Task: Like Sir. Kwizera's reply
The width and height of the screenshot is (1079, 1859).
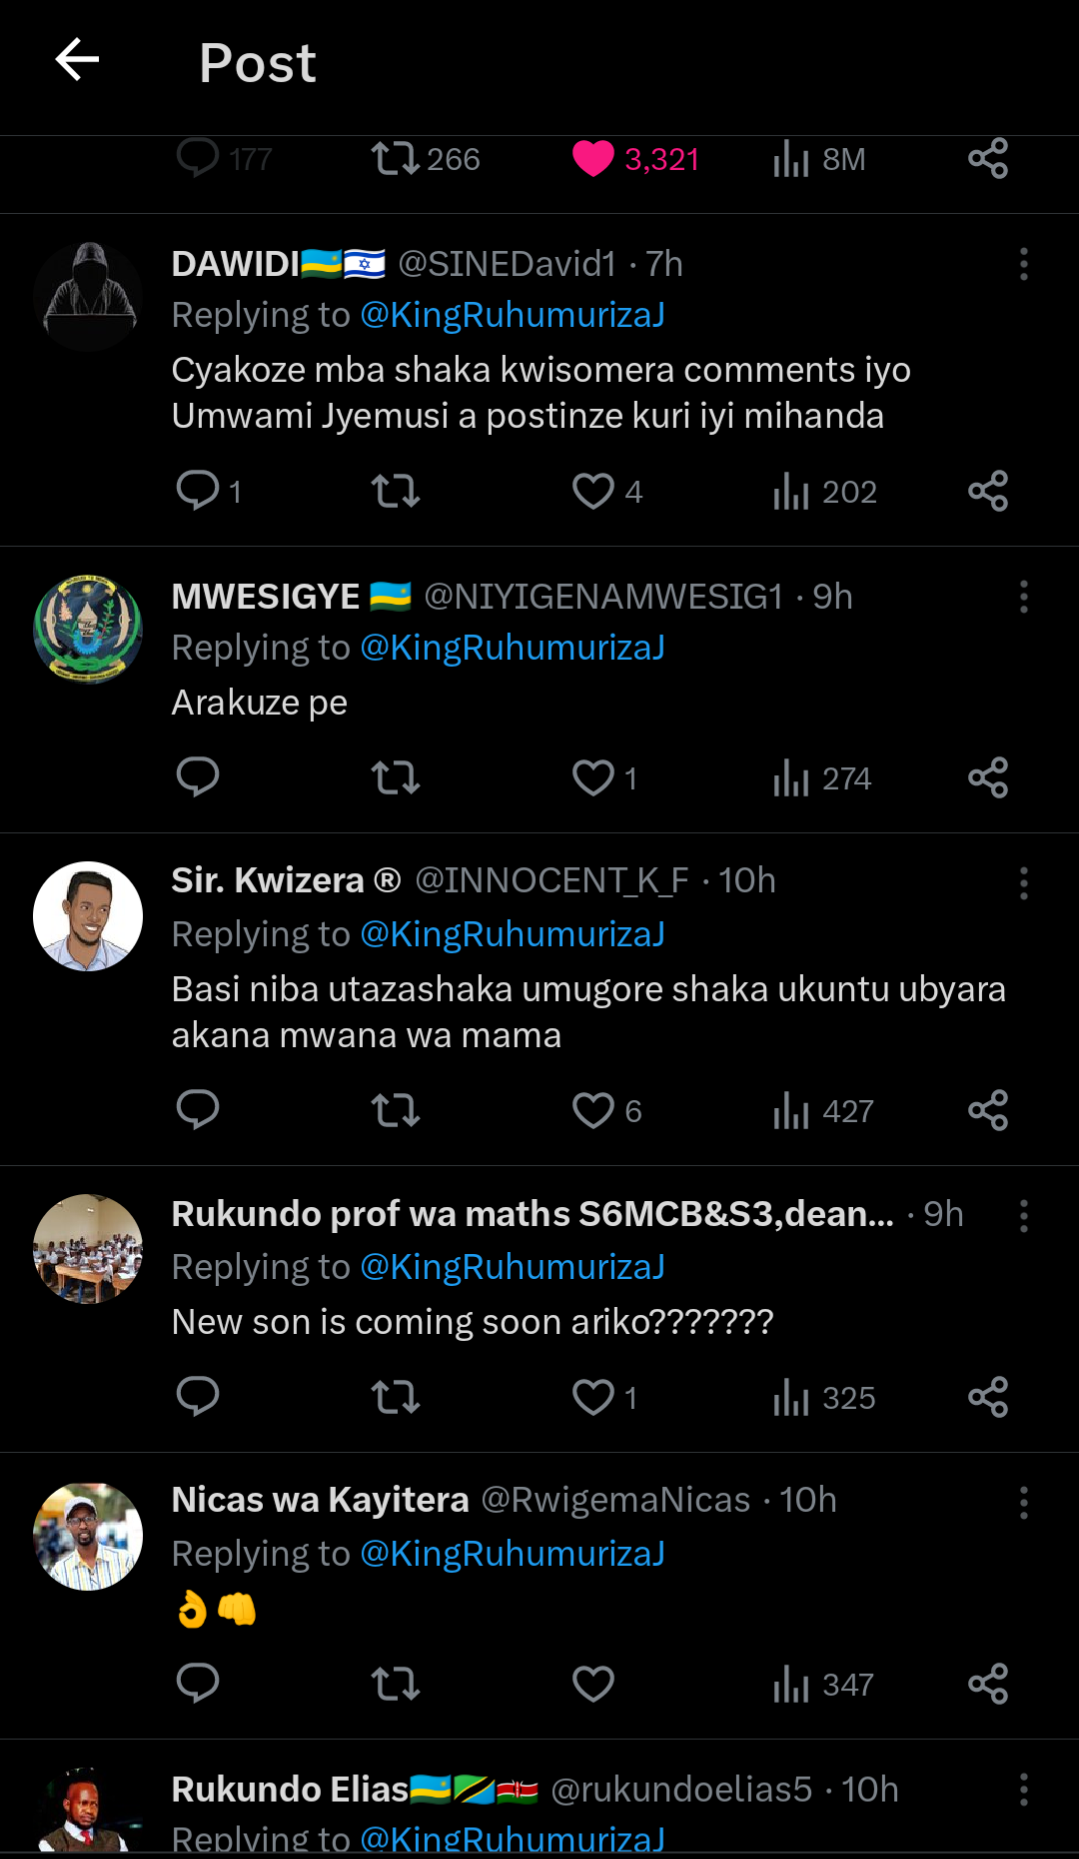Action: point(593,1110)
